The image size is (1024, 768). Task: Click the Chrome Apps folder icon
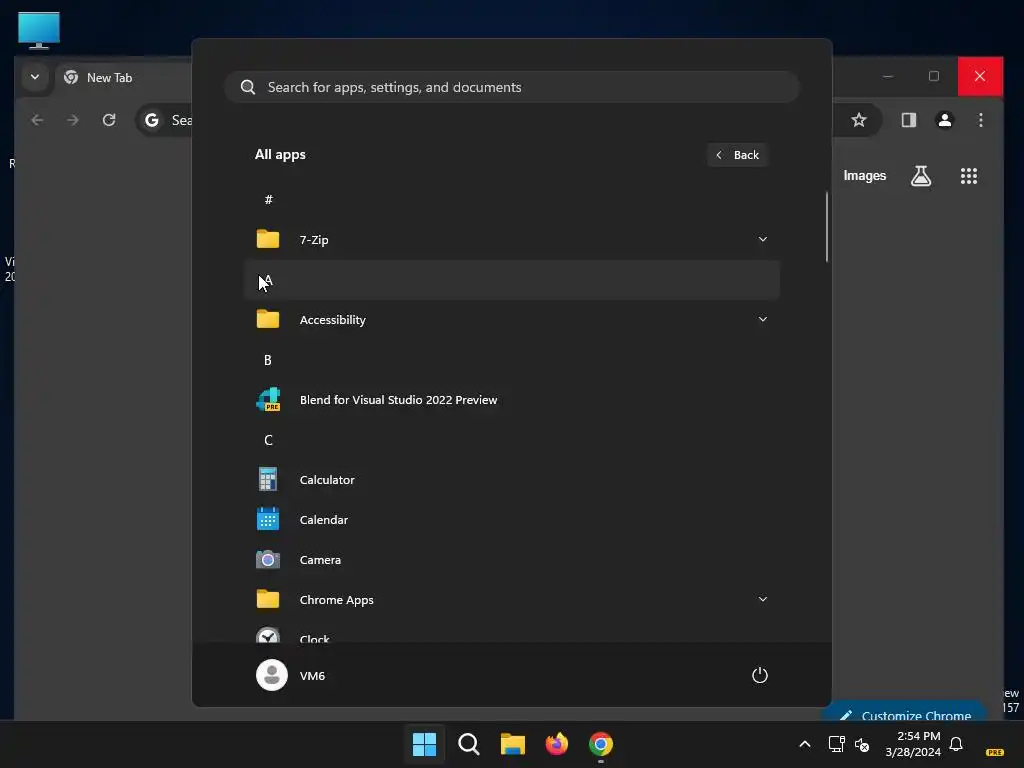point(268,600)
